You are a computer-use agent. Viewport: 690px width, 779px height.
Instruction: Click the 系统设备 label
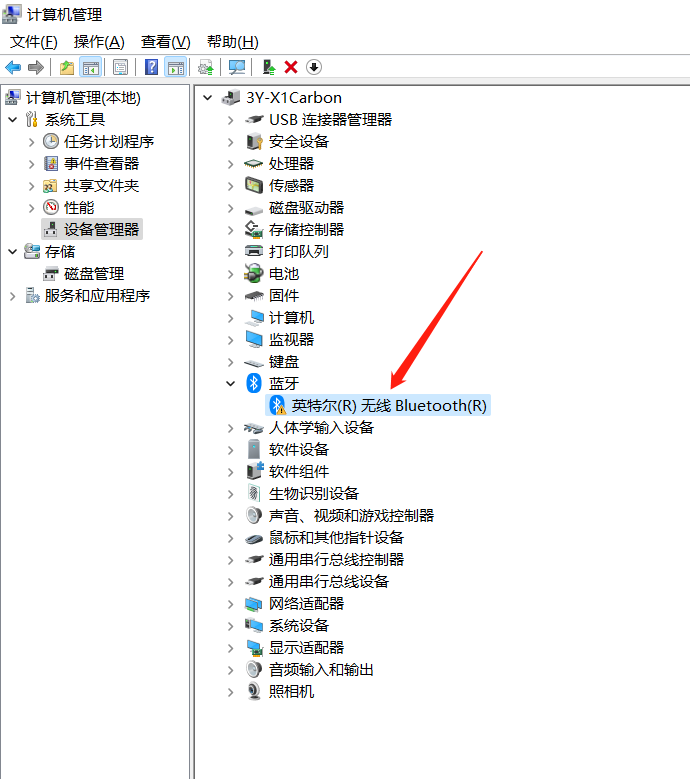(299, 625)
